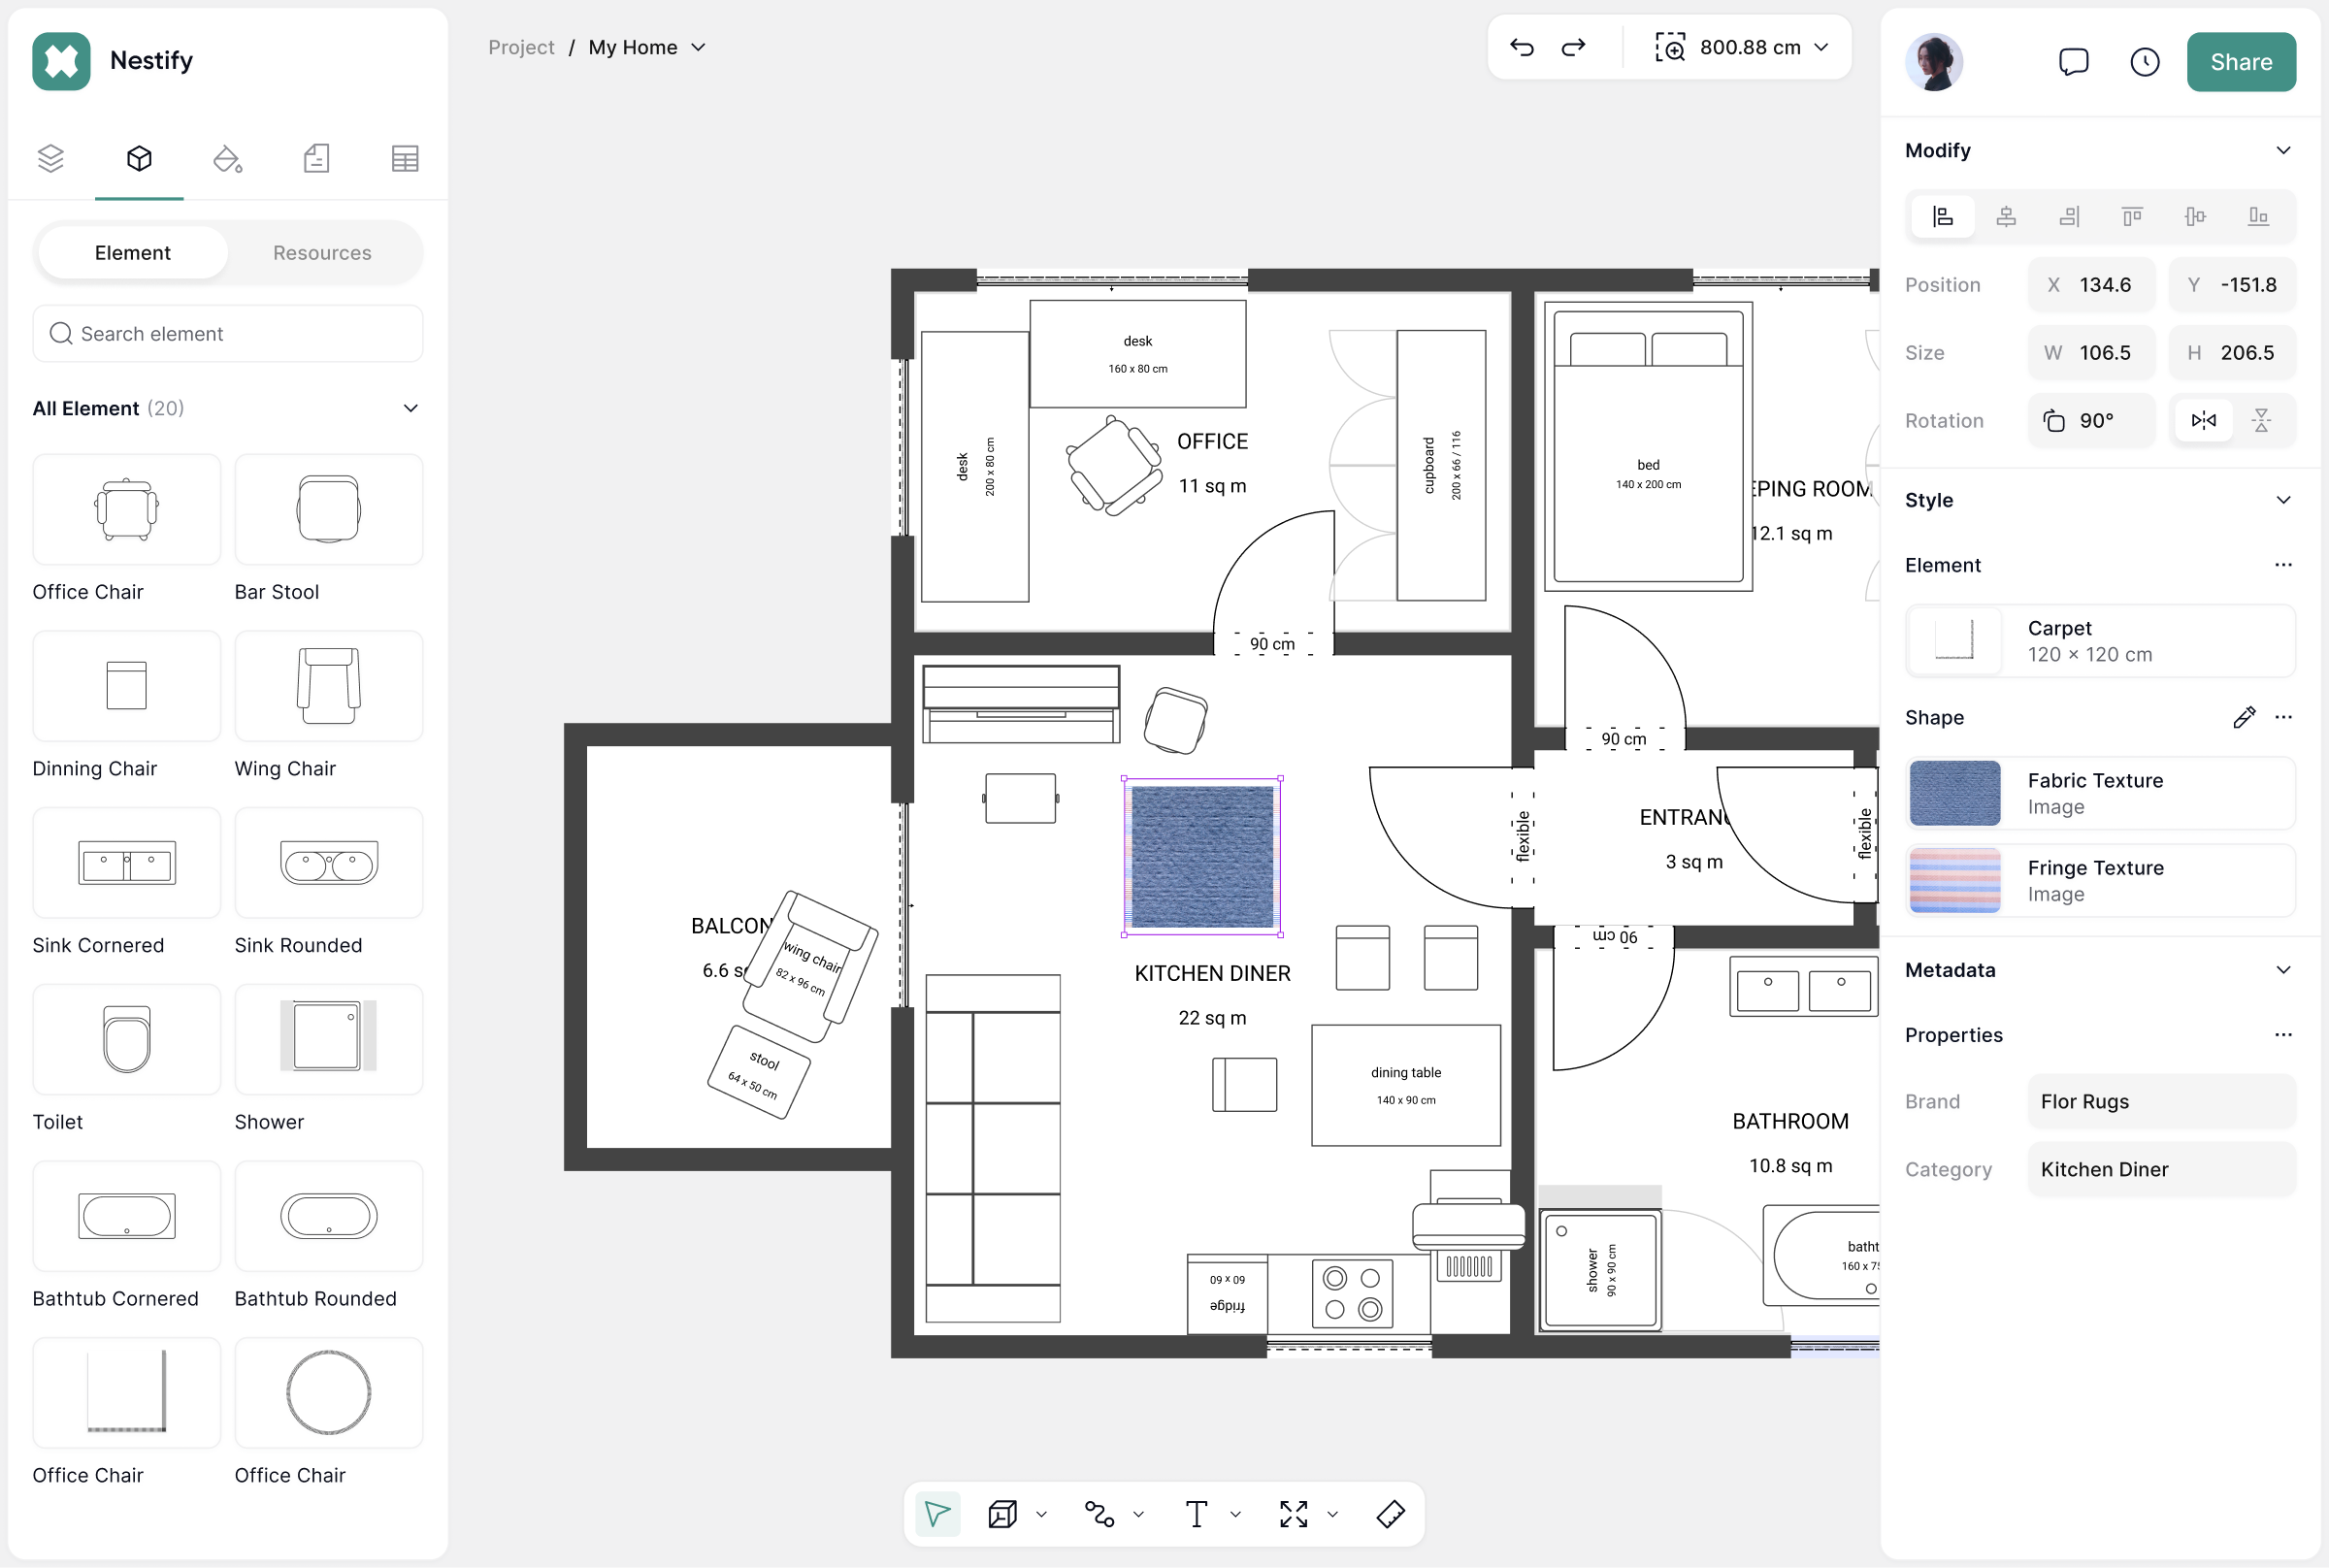The image size is (2329, 1568).
Task: Select the eraser tool in bottom toolbar
Action: (x=1390, y=1514)
